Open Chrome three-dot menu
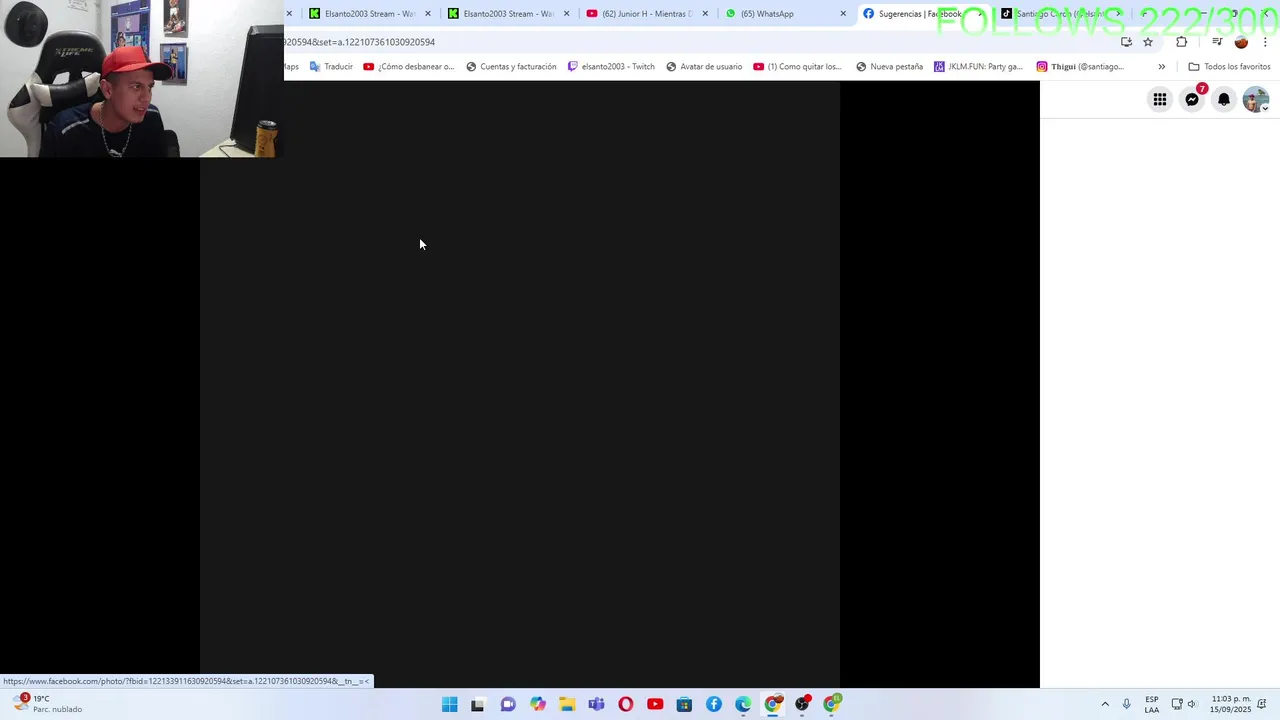 tap(1265, 42)
